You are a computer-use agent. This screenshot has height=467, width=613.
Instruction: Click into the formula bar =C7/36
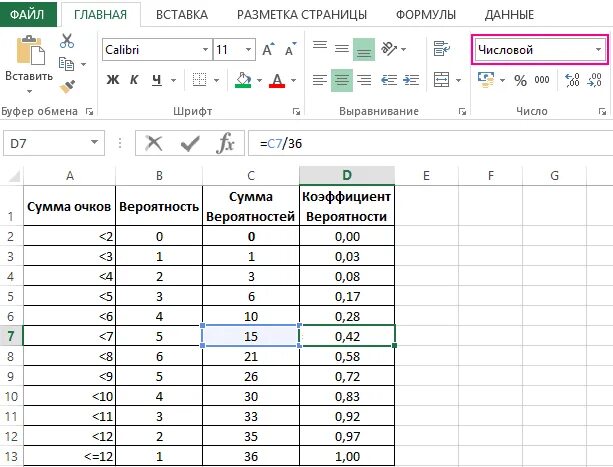pos(430,143)
